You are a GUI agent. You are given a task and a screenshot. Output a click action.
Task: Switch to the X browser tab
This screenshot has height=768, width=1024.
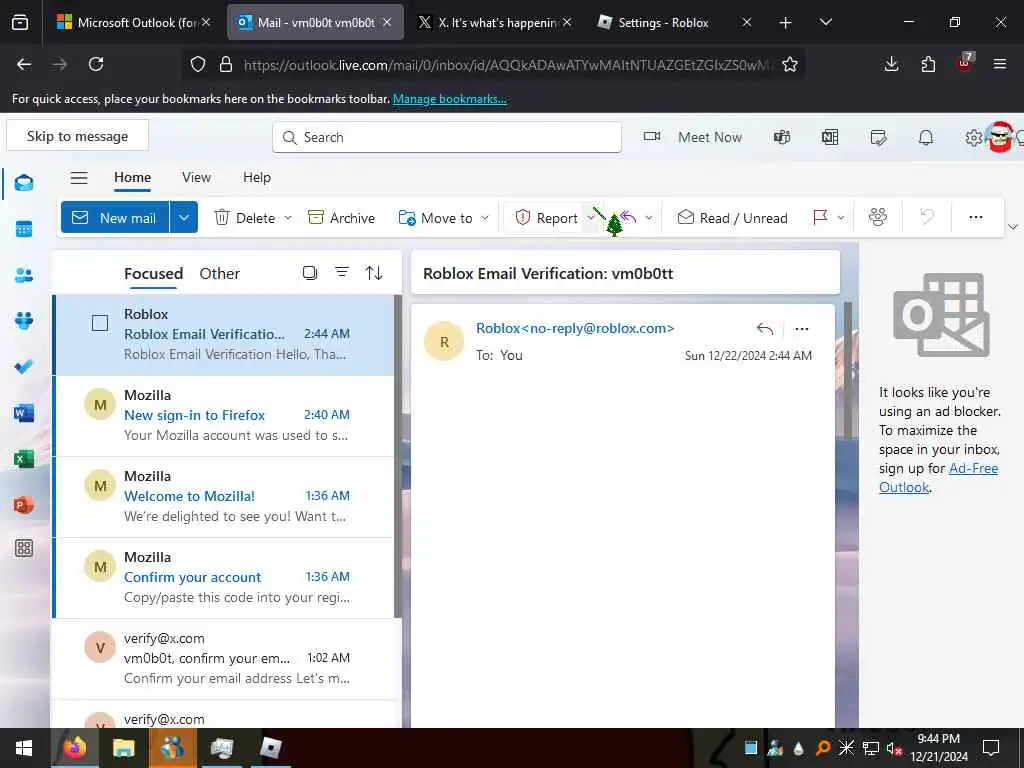(x=498, y=22)
